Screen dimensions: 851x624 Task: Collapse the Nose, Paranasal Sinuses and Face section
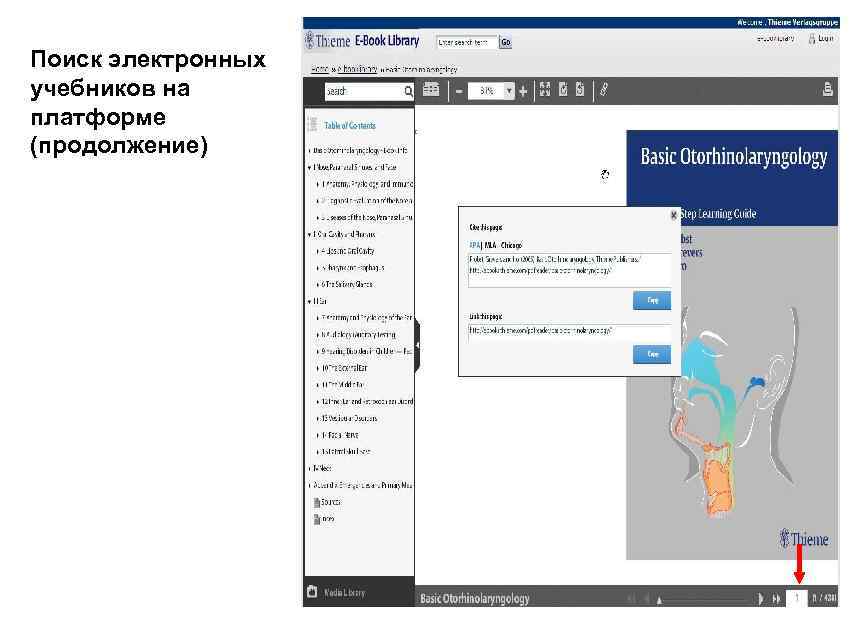pyautogui.click(x=309, y=168)
